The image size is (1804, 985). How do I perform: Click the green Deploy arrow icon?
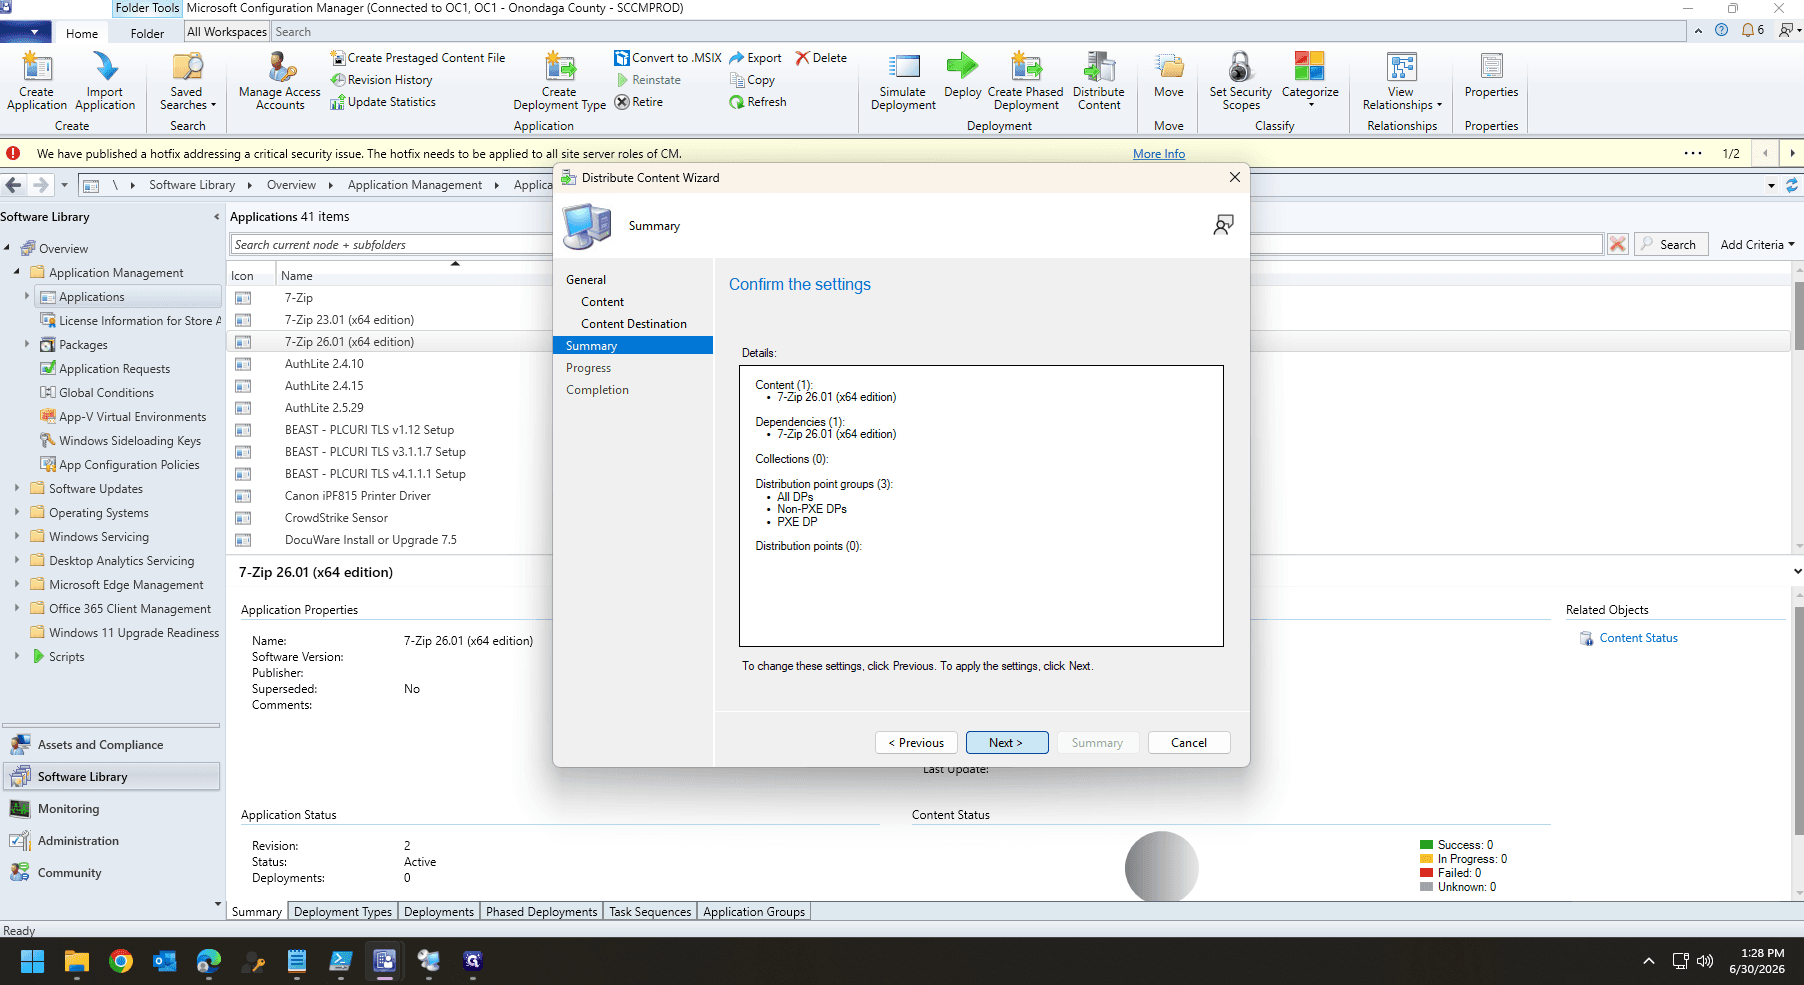[x=962, y=66]
